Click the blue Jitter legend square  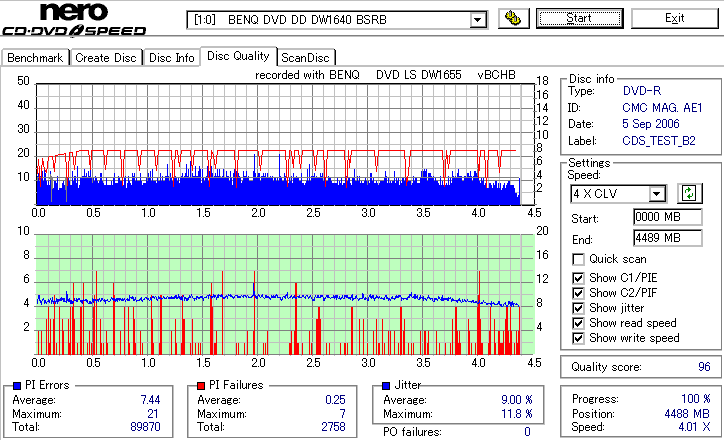coord(386,386)
